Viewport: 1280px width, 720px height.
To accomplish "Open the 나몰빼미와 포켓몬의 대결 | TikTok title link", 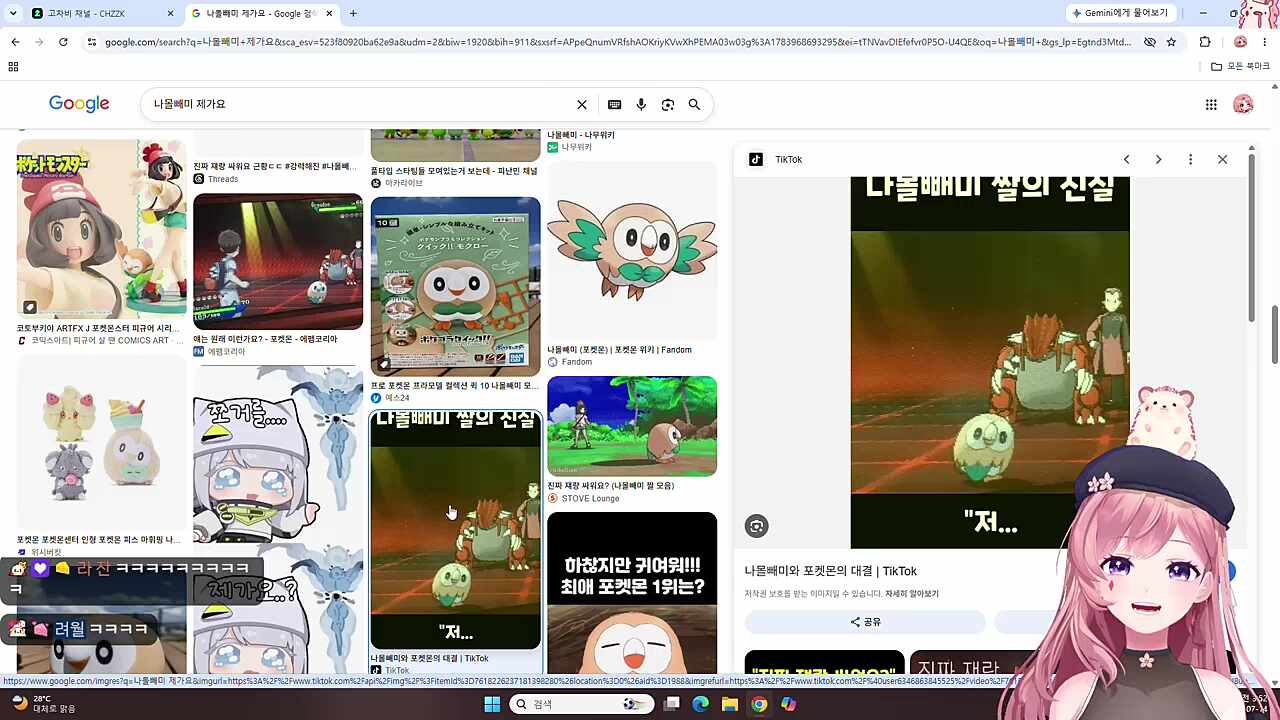I will pyautogui.click(x=831, y=571).
